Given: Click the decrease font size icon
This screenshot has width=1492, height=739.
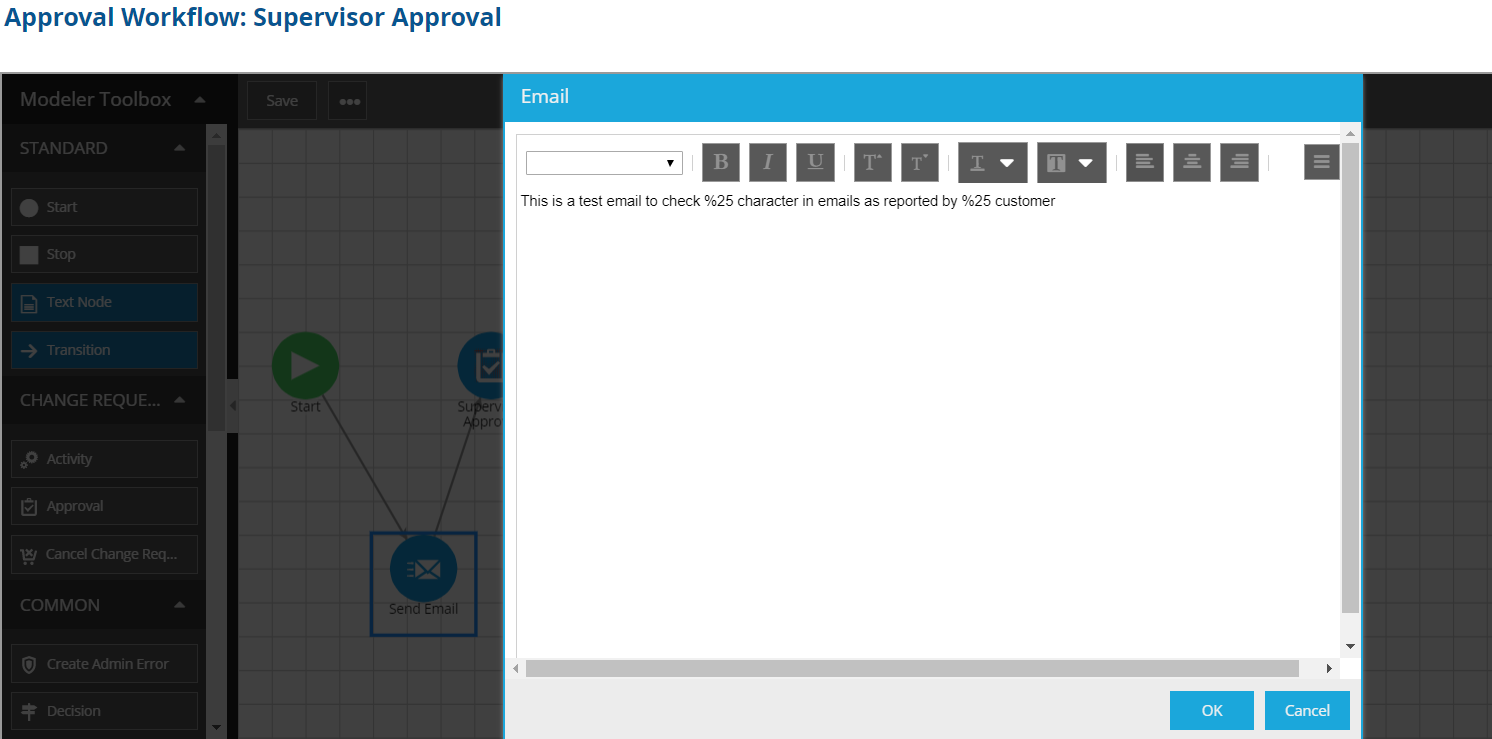Looking at the screenshot, I should tap(919, 163).
